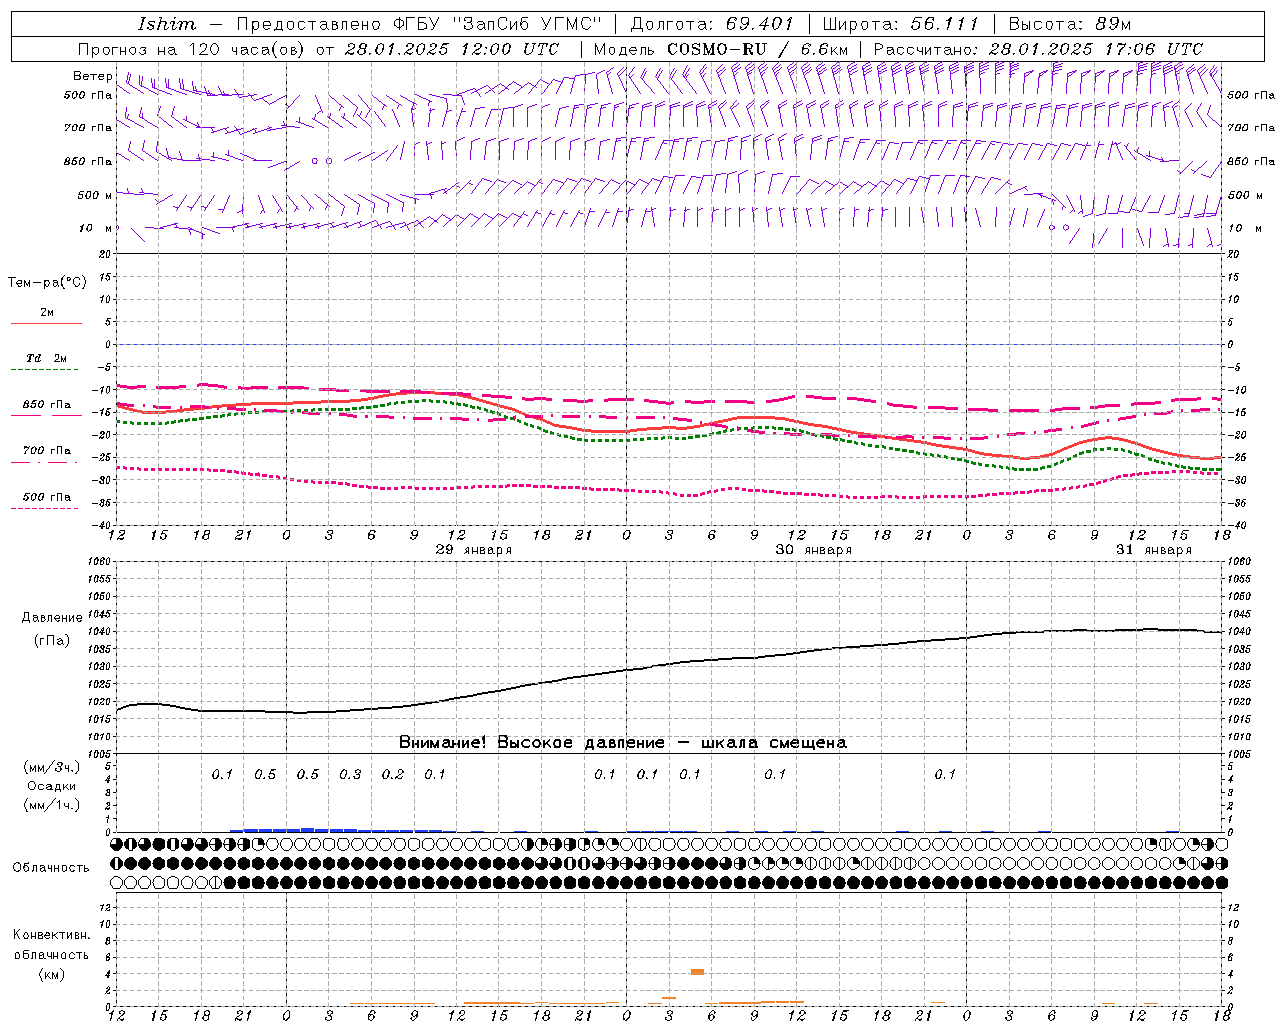Screen dimensions: 1280x1024
Task: Click the "Высота: 89м" header value
Action: coord(1070,24)
